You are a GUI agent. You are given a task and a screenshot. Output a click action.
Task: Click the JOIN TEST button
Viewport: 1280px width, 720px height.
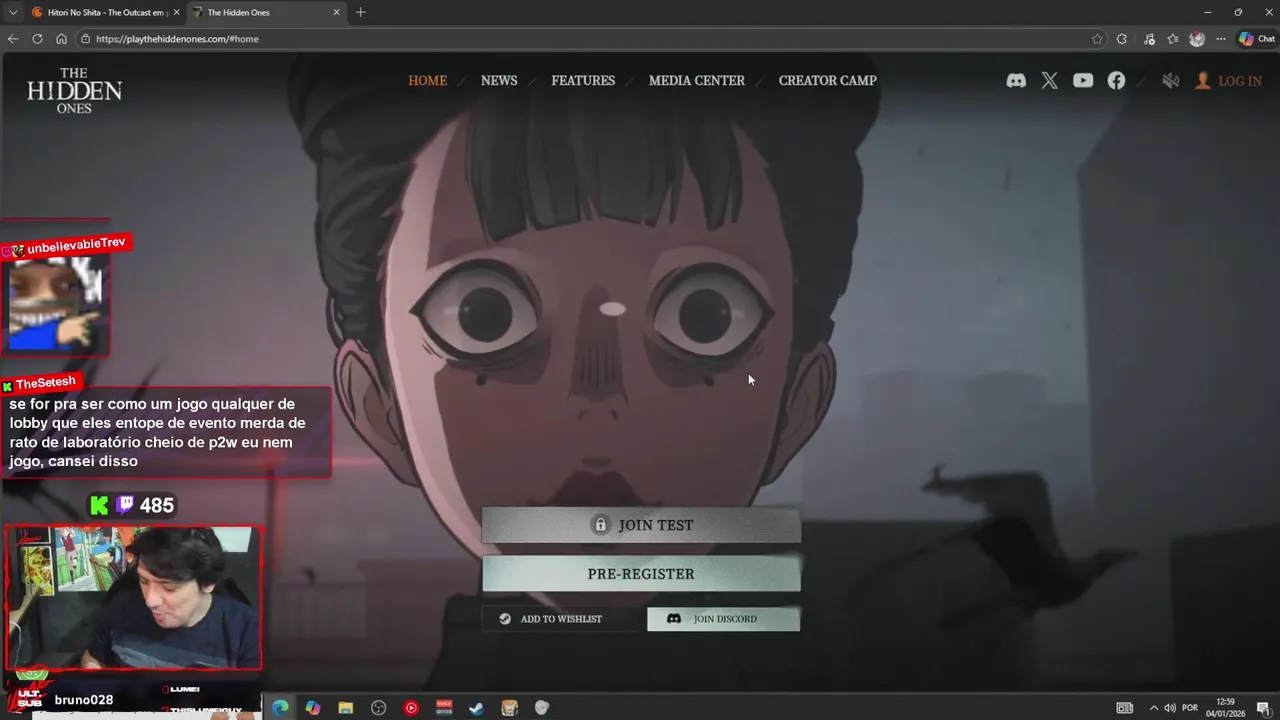641,525
